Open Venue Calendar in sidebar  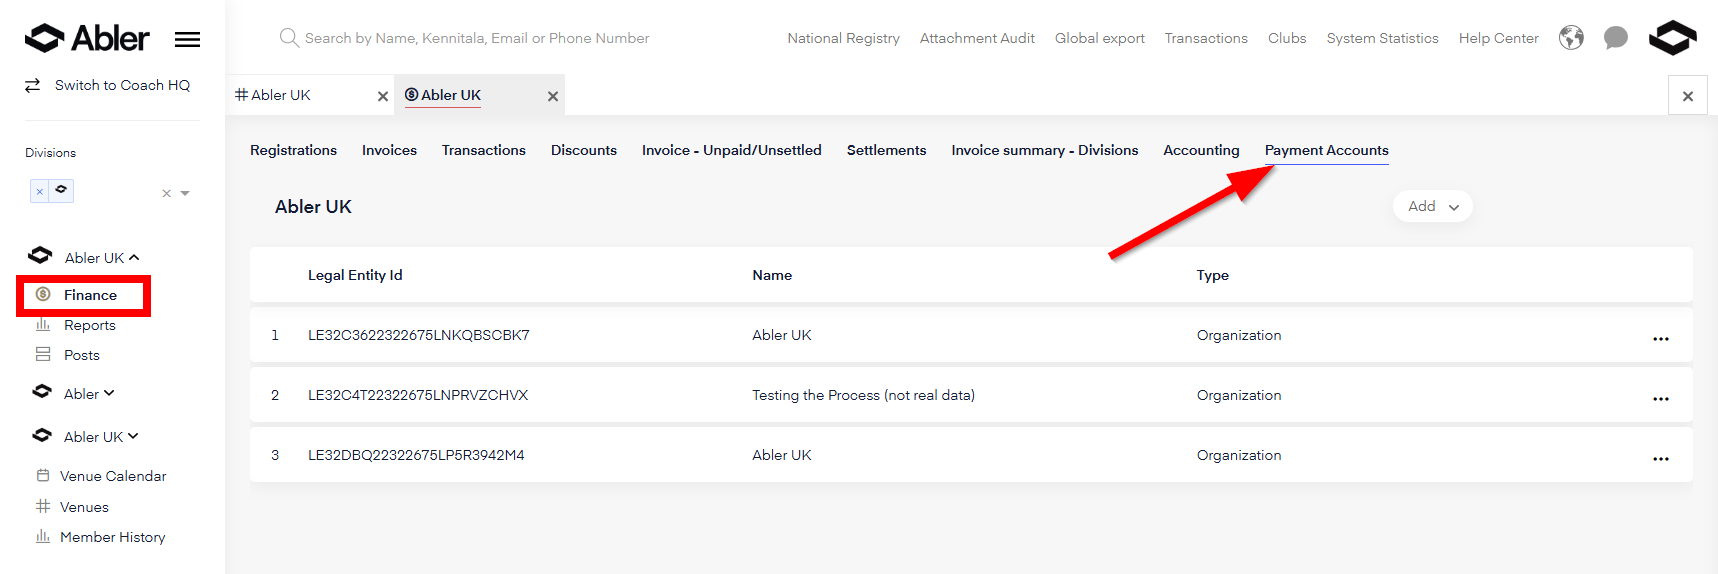point(113,476)
